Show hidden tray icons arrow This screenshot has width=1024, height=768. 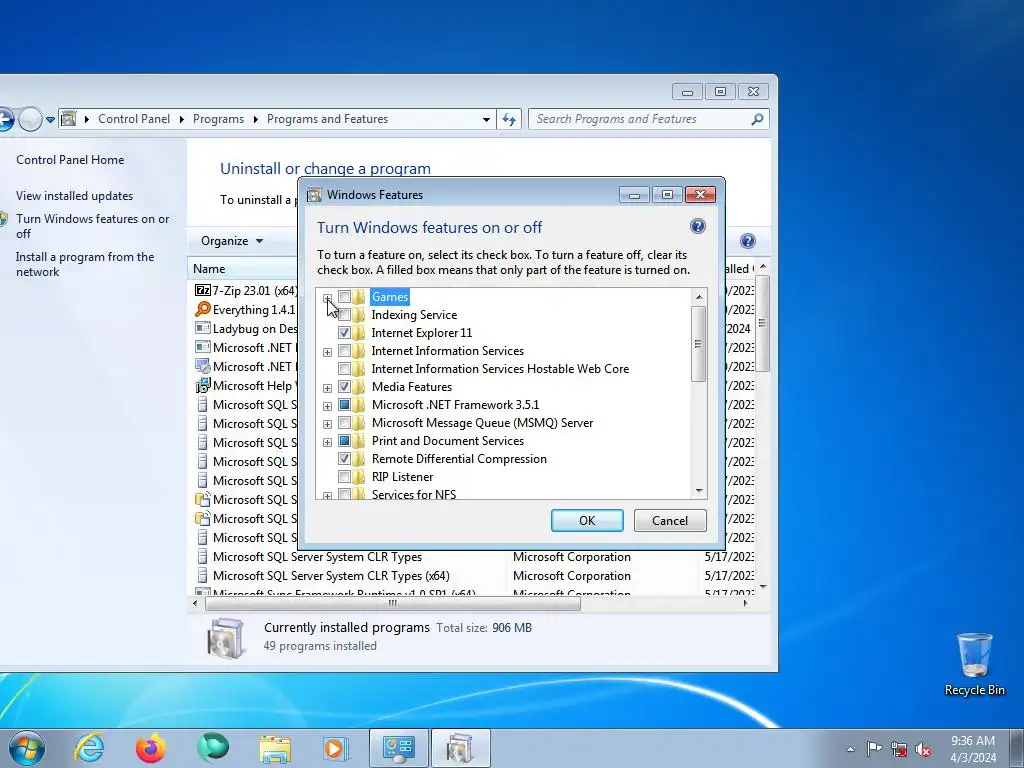click(x=850, y=749)
